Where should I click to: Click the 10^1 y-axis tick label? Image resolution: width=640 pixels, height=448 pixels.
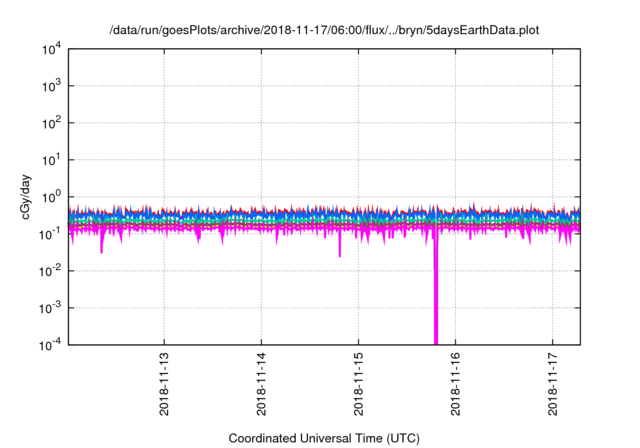point(51,160)
